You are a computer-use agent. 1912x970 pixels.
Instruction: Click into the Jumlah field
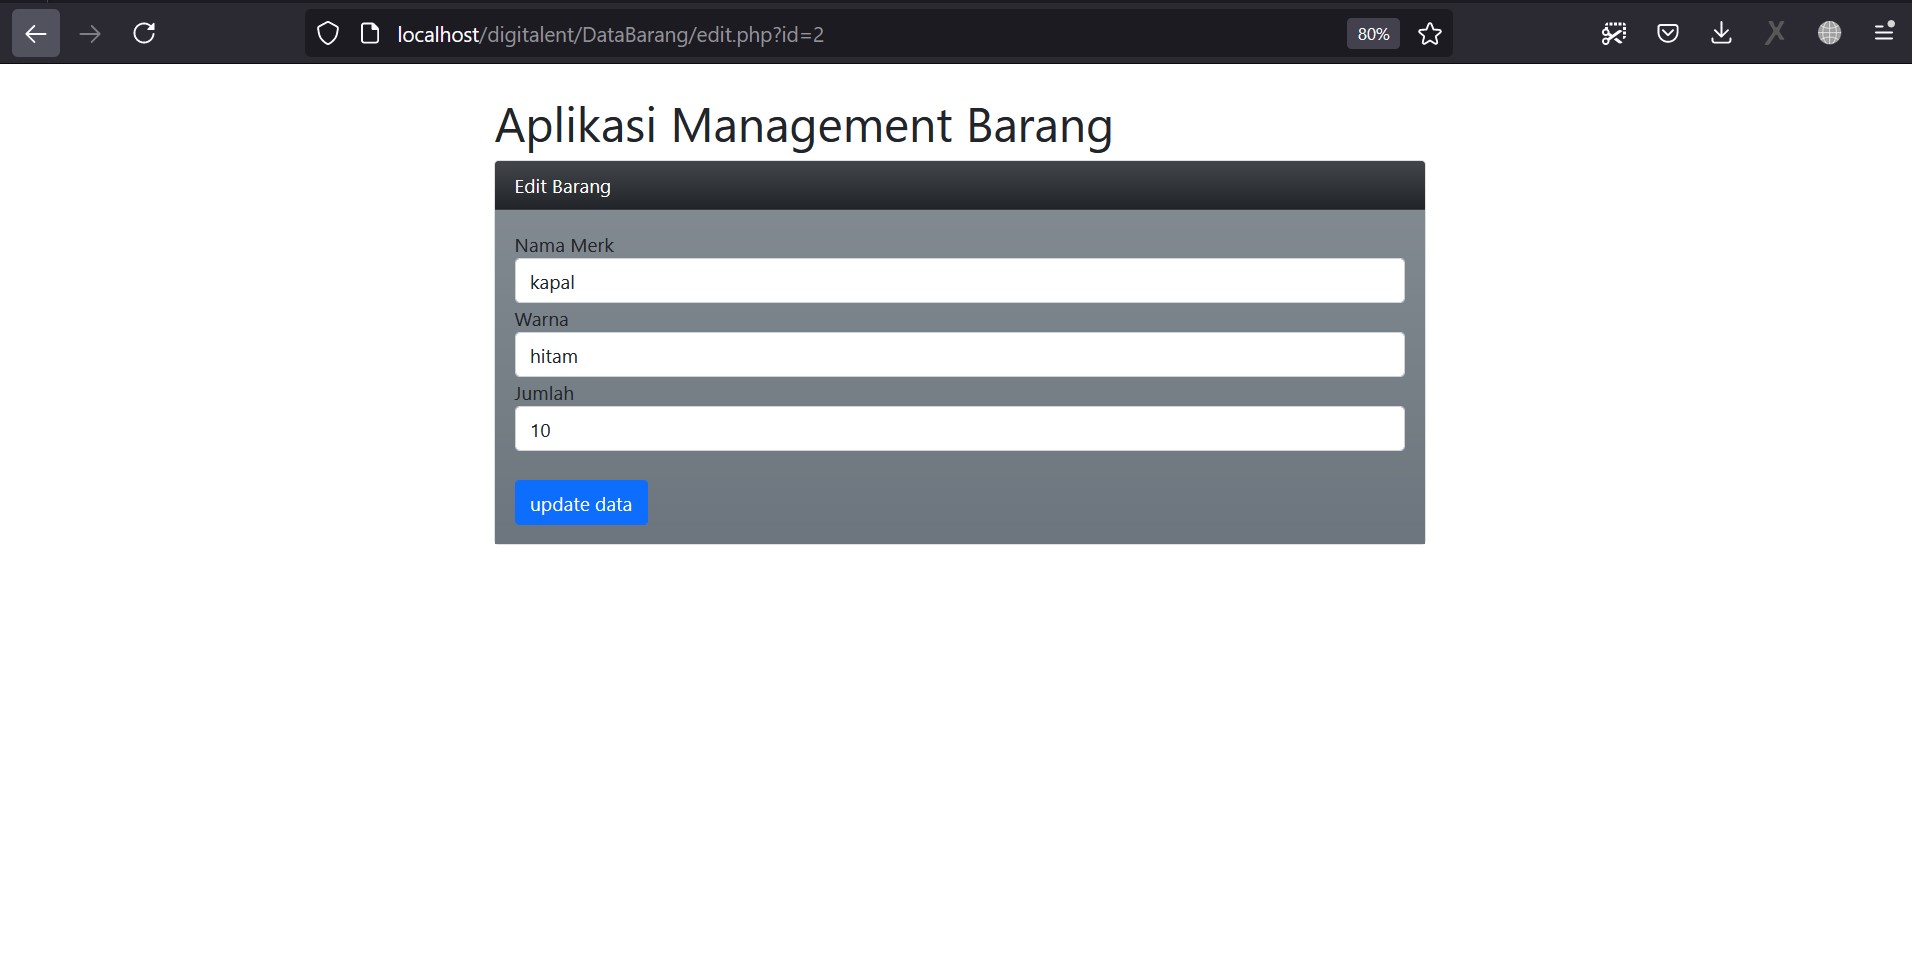[959, 429]
